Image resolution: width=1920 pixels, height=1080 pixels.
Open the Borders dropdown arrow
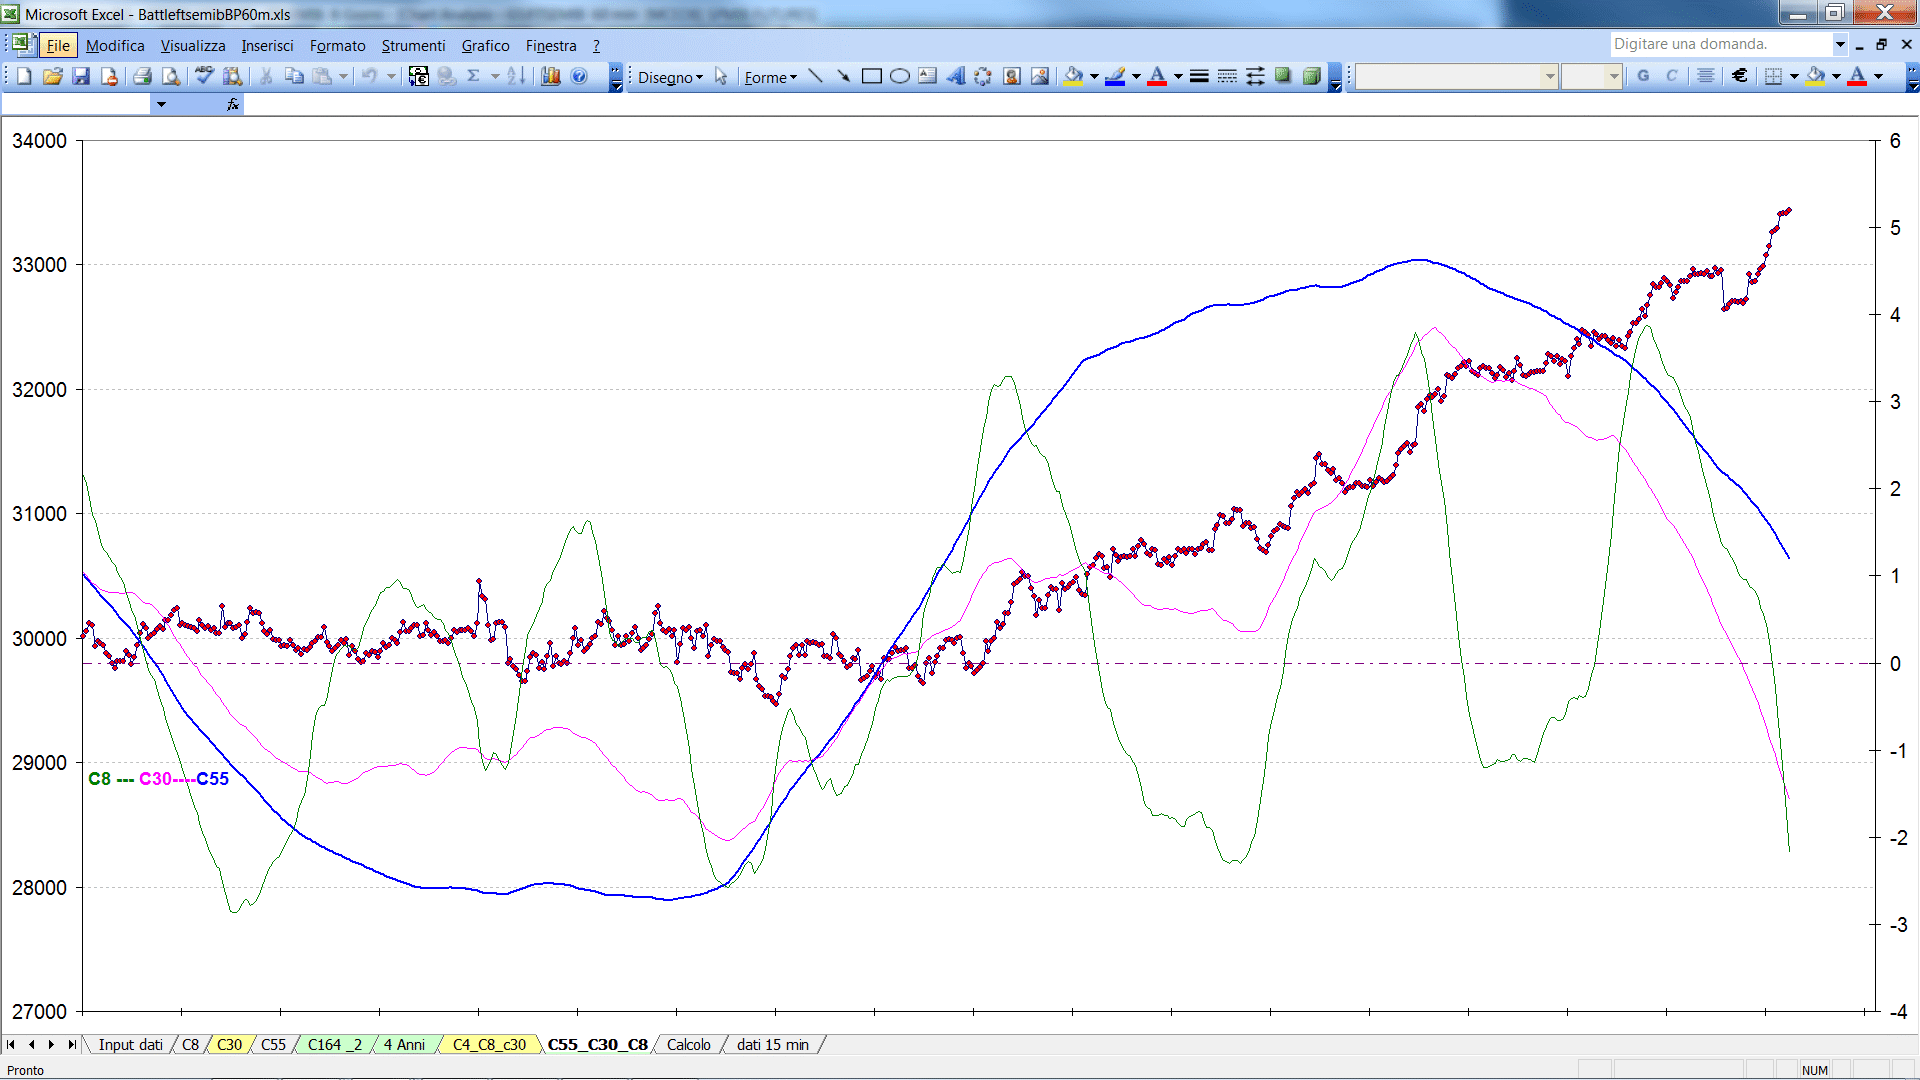1794,76
